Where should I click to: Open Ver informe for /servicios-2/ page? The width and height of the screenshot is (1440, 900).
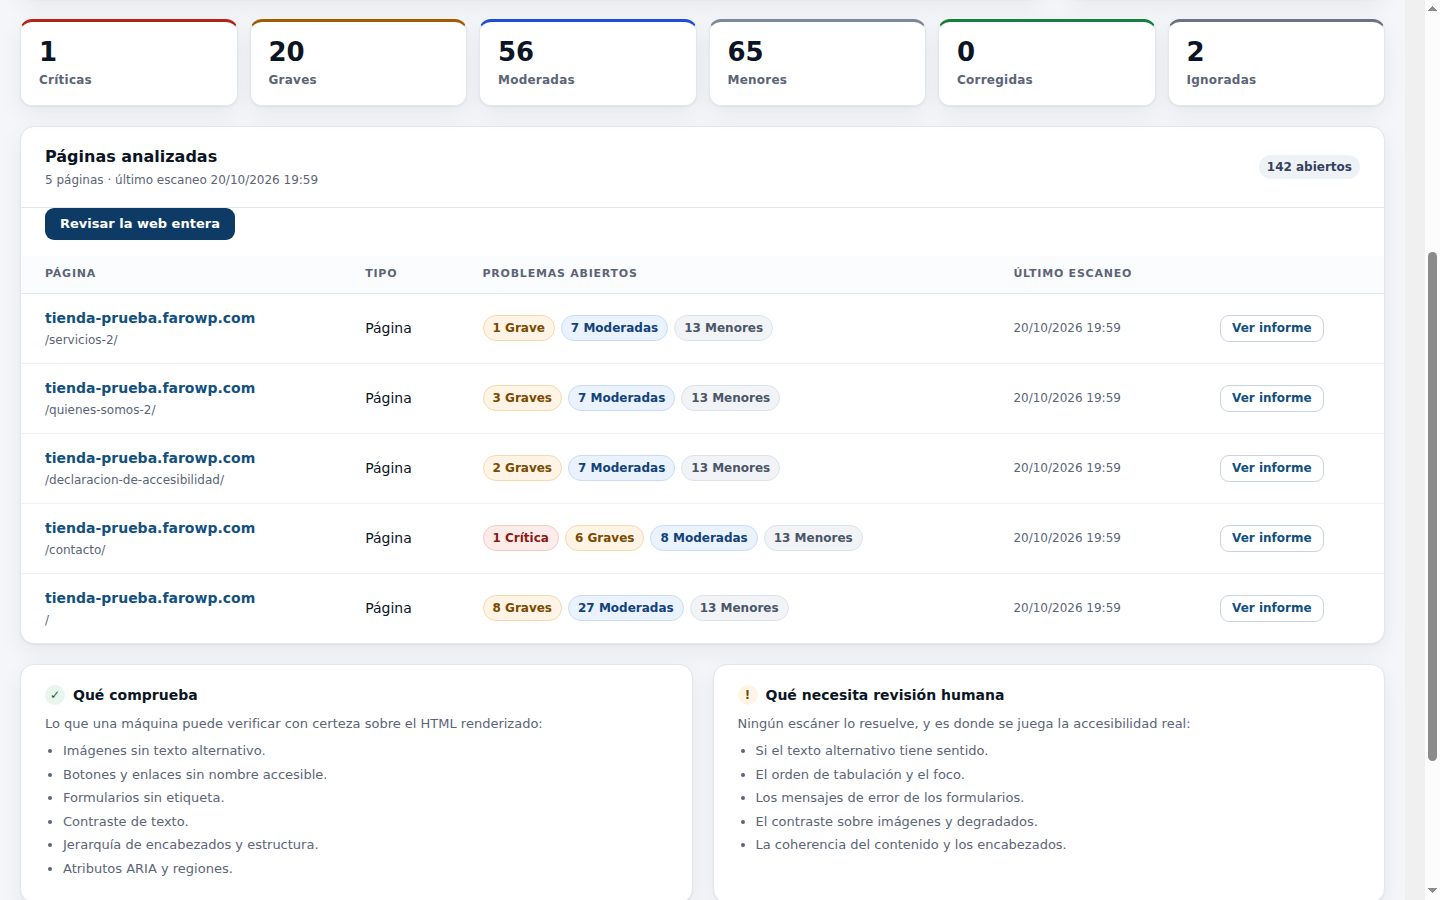[x=1271, y=328]
